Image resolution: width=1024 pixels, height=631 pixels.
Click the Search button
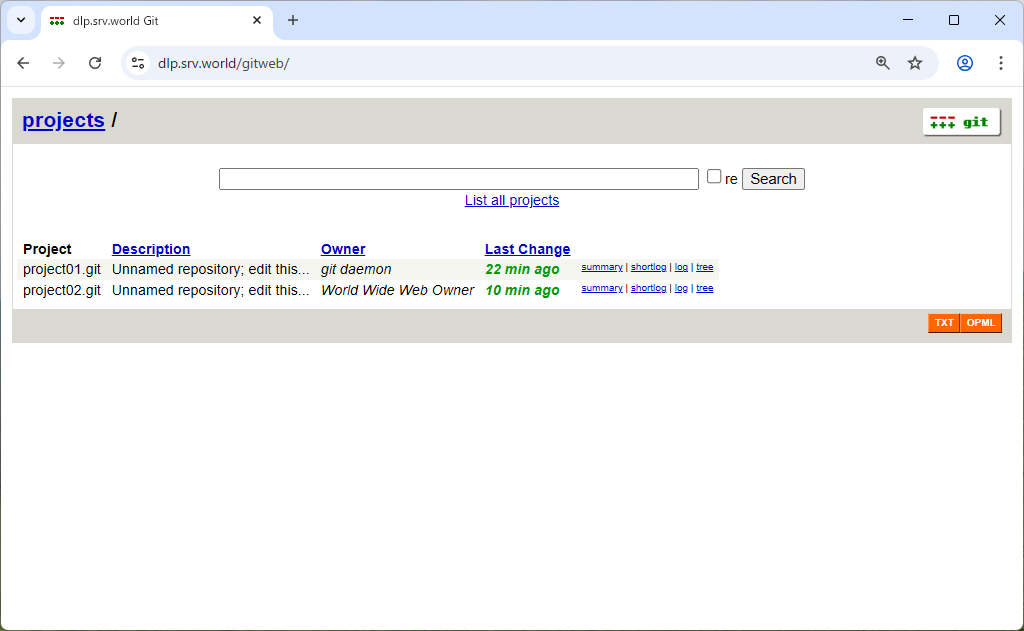coord(773,179)
